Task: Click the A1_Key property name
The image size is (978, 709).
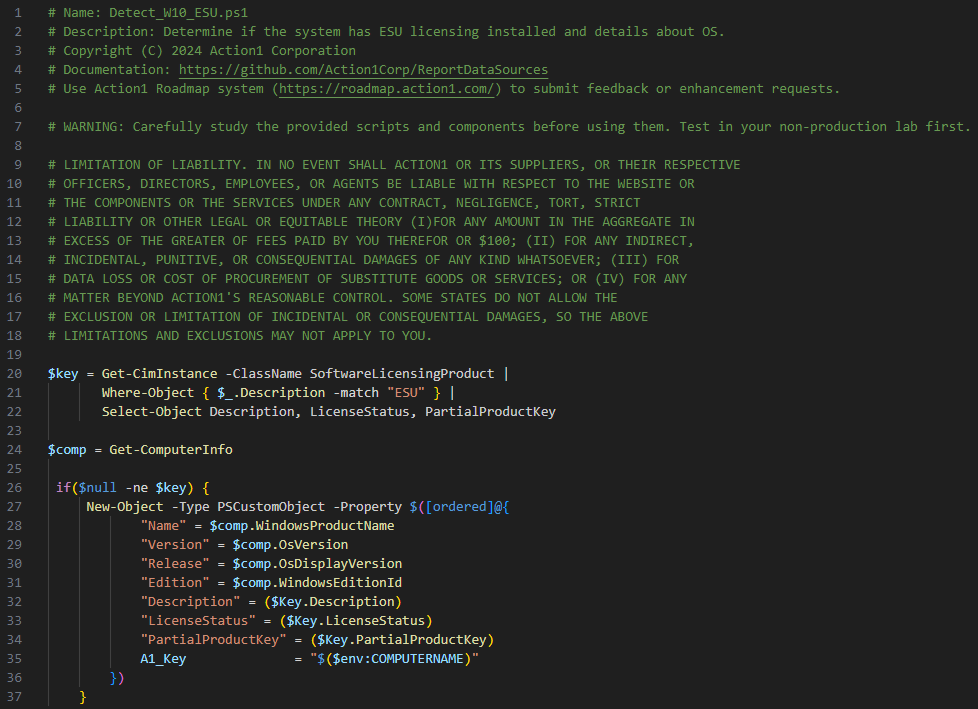Action: [x=163, y=659]
